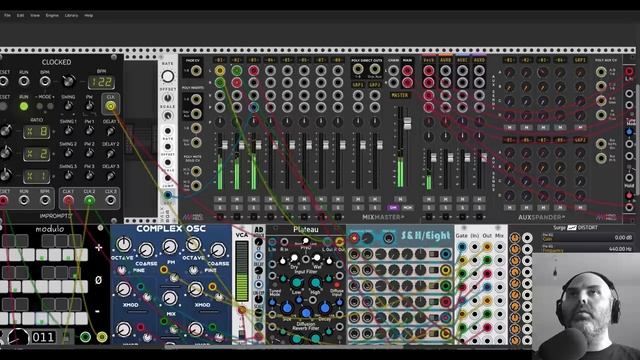Toggle the green RUN button on Clocked
This screenshot has height=360, width=640.
(24, 107)
